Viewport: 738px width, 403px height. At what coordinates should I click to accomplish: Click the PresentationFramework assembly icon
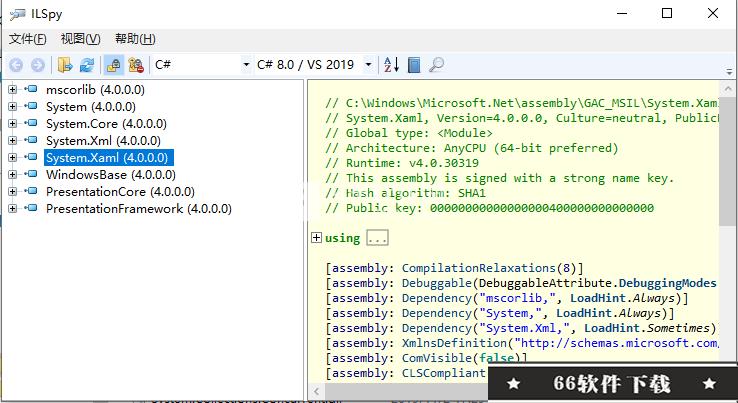pyautogui.click(x=31, y=208)
